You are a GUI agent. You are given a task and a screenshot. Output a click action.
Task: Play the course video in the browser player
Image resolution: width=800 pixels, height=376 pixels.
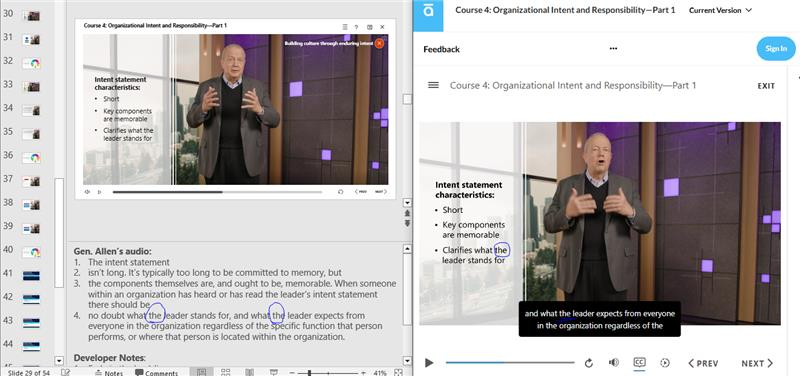(x=429, y=363)
